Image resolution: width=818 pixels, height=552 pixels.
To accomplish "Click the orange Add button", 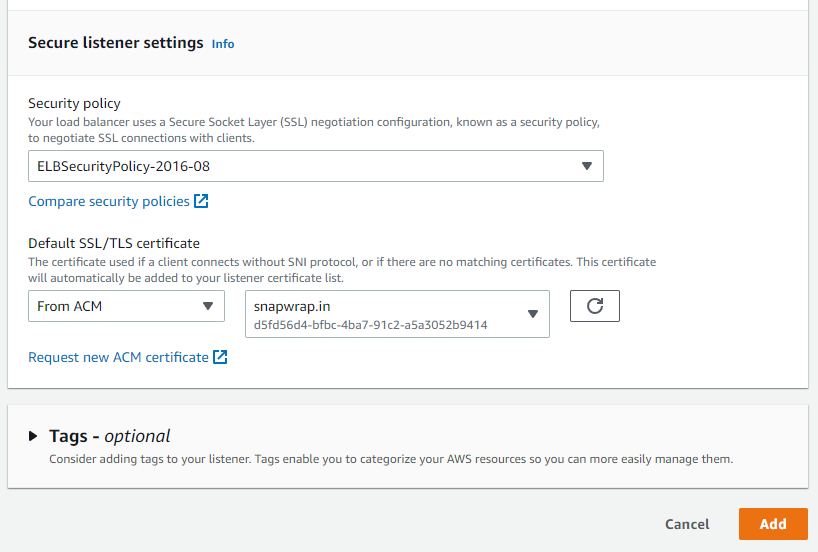I will click(773, 524).
